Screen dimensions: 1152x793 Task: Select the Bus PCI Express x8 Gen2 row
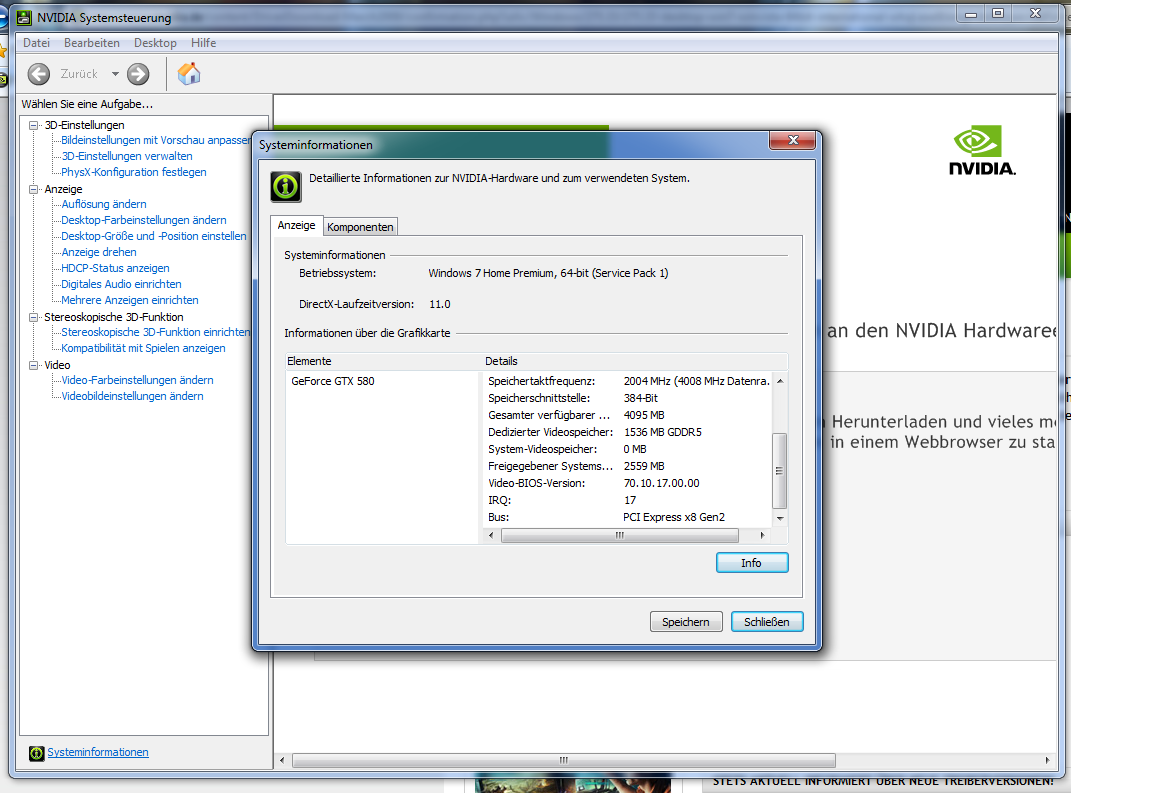pyautogui.click(x=629, y=517)
